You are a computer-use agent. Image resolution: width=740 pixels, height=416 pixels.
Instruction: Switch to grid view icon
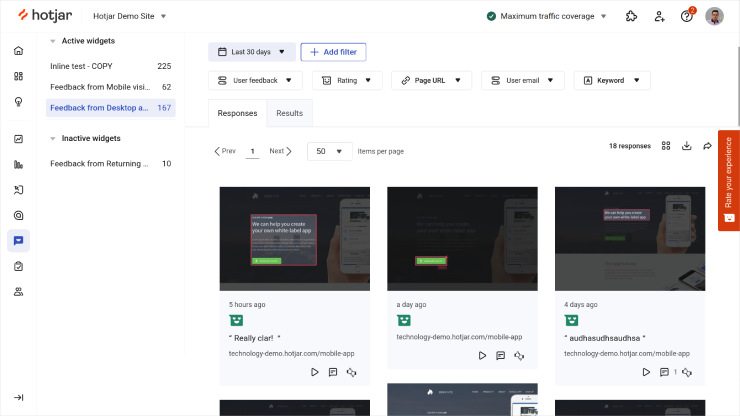[666, 146]
